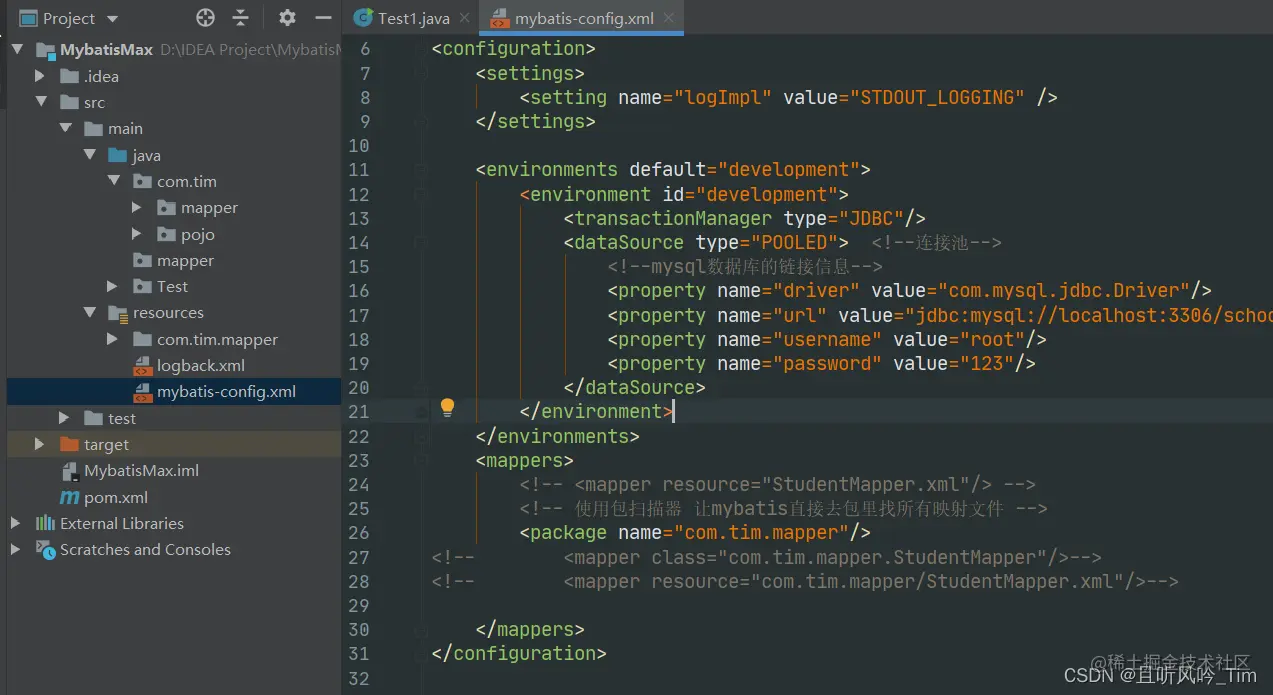Click the .idea folder icon
The width and height of the screenshot is (1273, 695).
69,76
